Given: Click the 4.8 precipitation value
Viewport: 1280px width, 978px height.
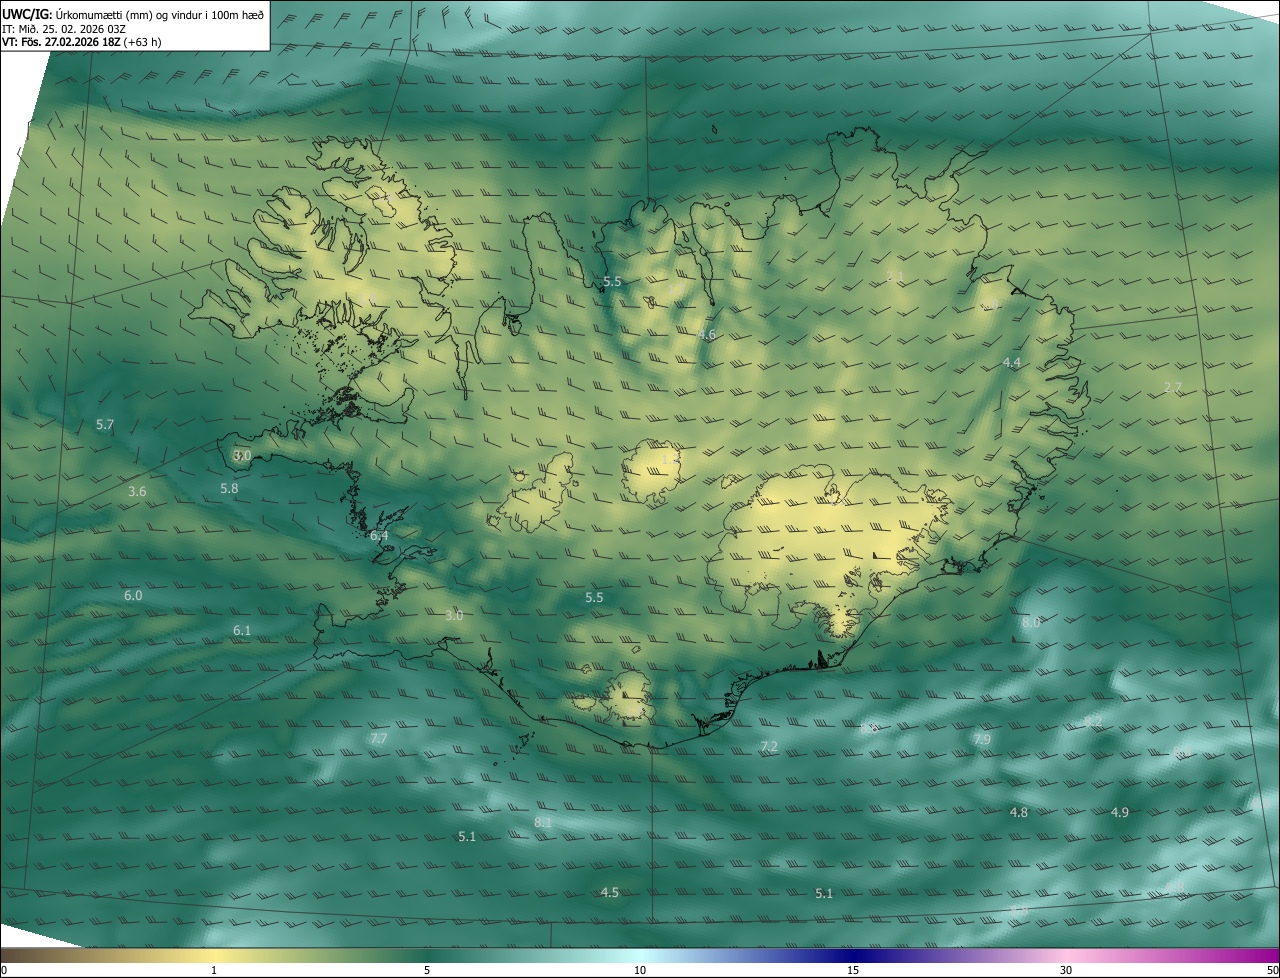Looking at the screenshot, I should pyautogui.click(x=1019, y=813).
